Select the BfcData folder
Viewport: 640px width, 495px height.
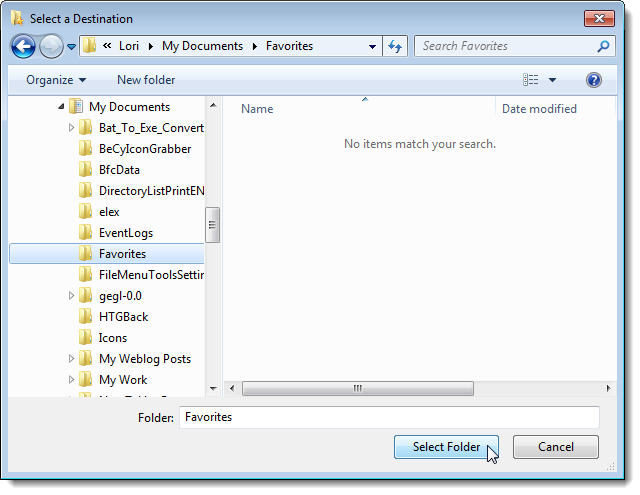(x=119, y=170)
